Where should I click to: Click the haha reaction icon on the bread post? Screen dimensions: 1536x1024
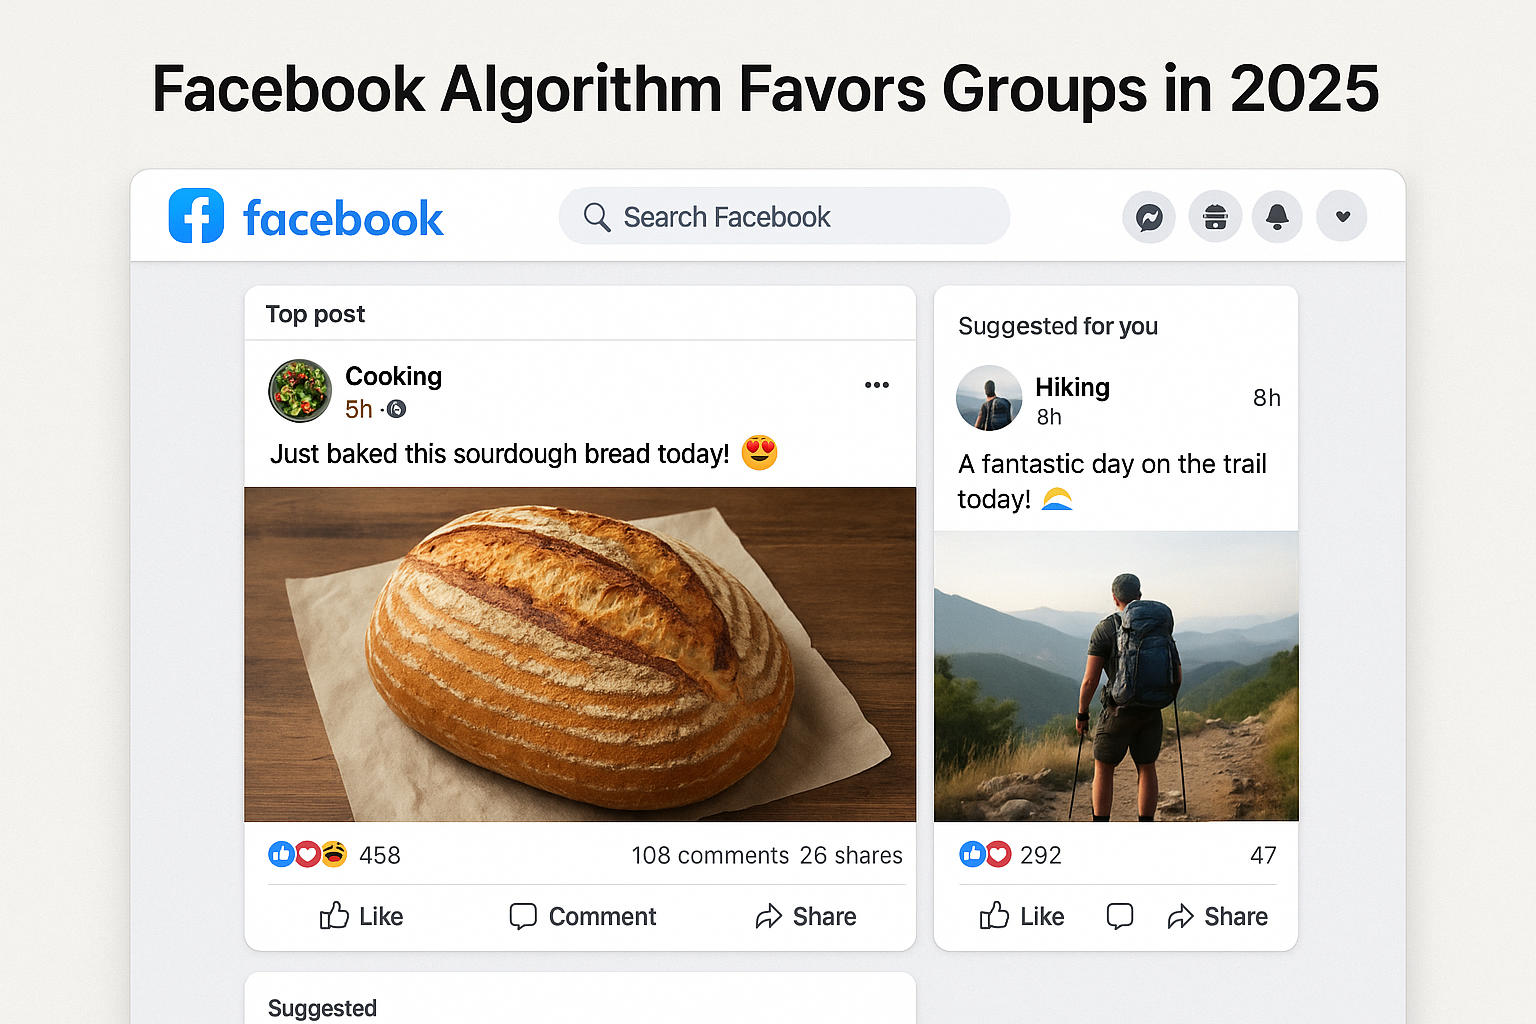(x=333, y=854)
